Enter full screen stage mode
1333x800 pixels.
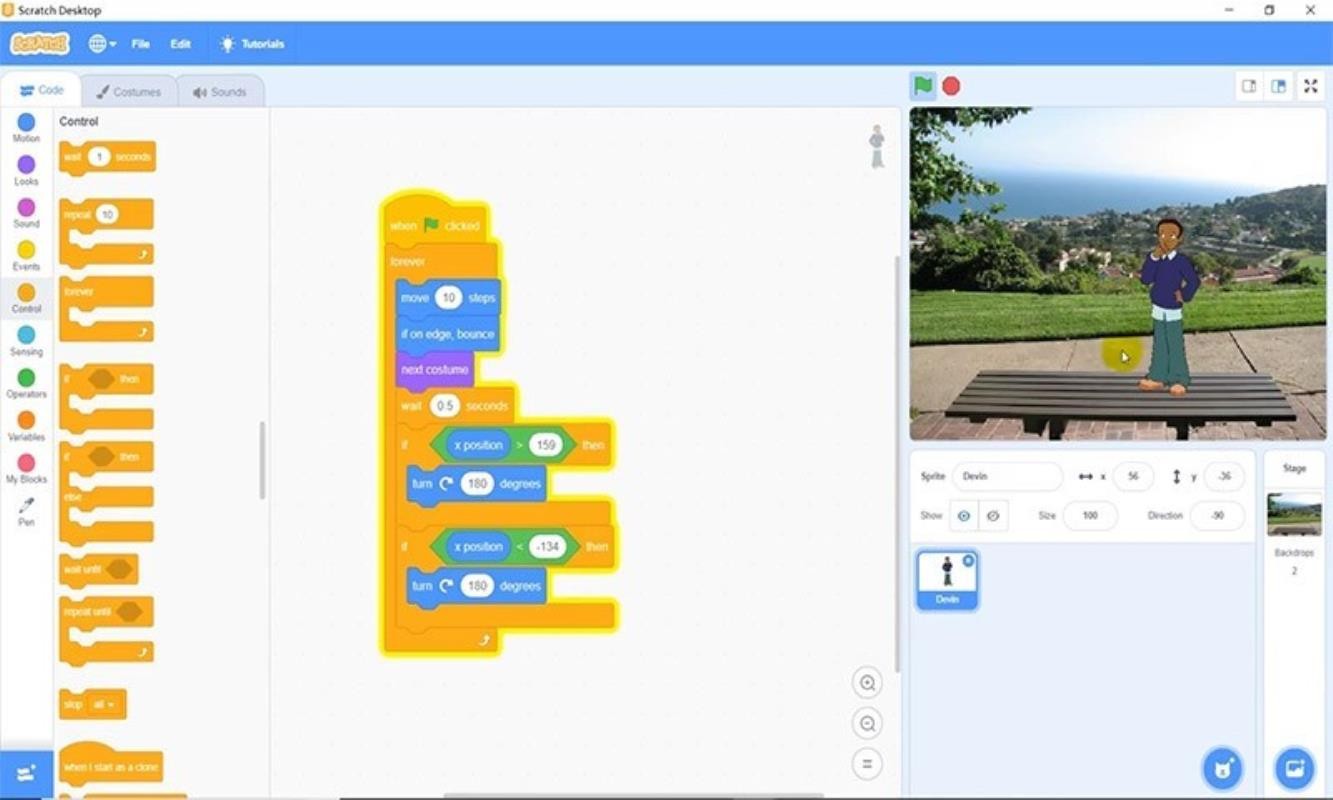click(x=1310, y=86)
